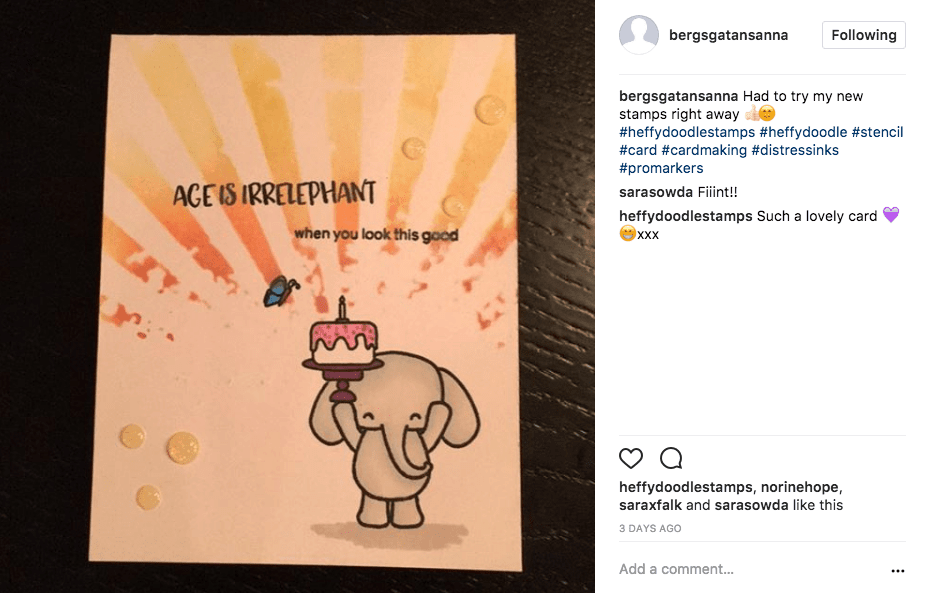
Task: Click the heart like icon
Action: pyautogui.click(x=631, y=458)
